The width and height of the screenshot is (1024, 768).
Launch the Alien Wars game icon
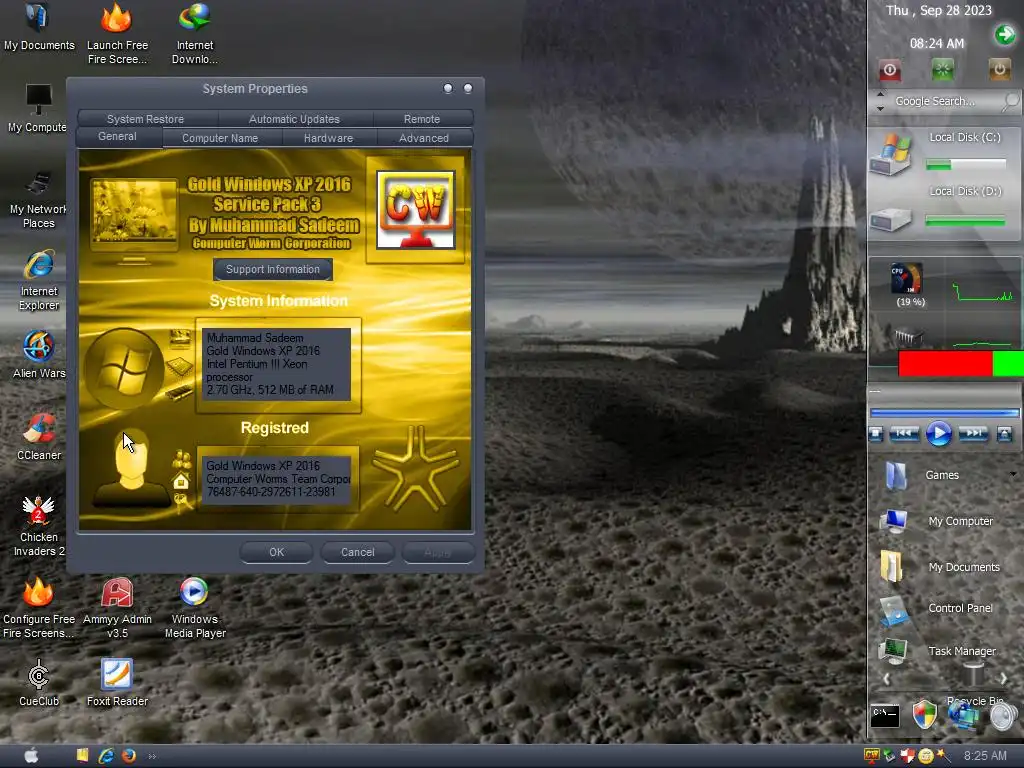[x=39, y=355]
